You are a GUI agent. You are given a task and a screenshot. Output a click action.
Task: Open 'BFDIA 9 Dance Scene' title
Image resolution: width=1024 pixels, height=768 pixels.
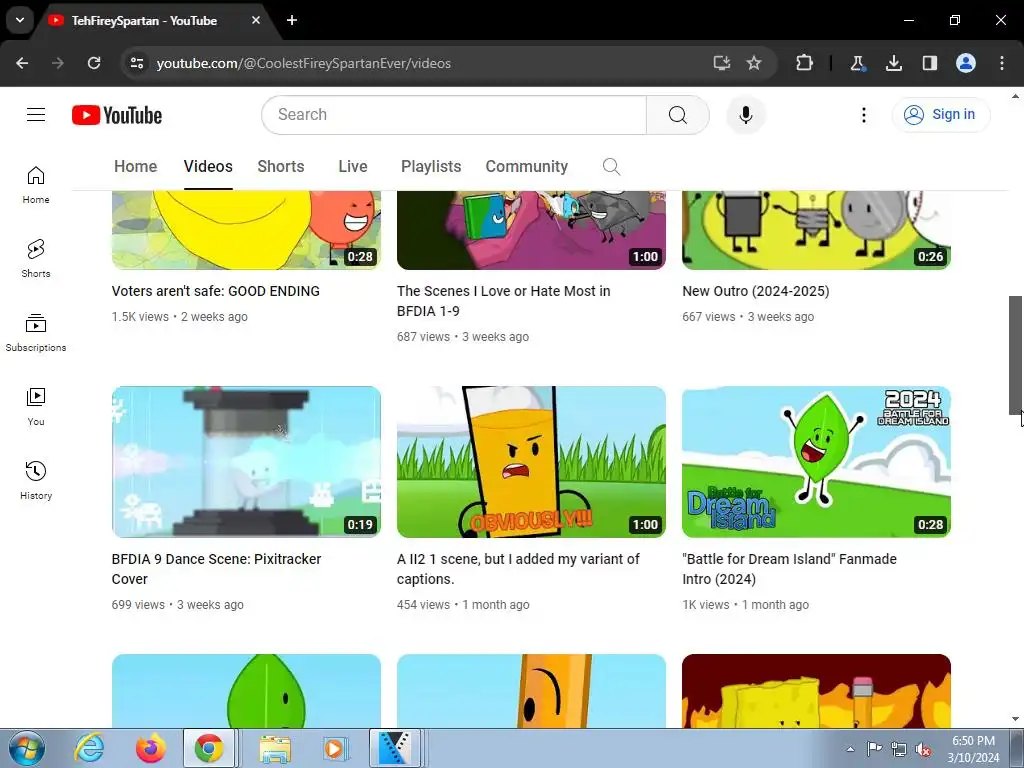[x=216, y=569]
